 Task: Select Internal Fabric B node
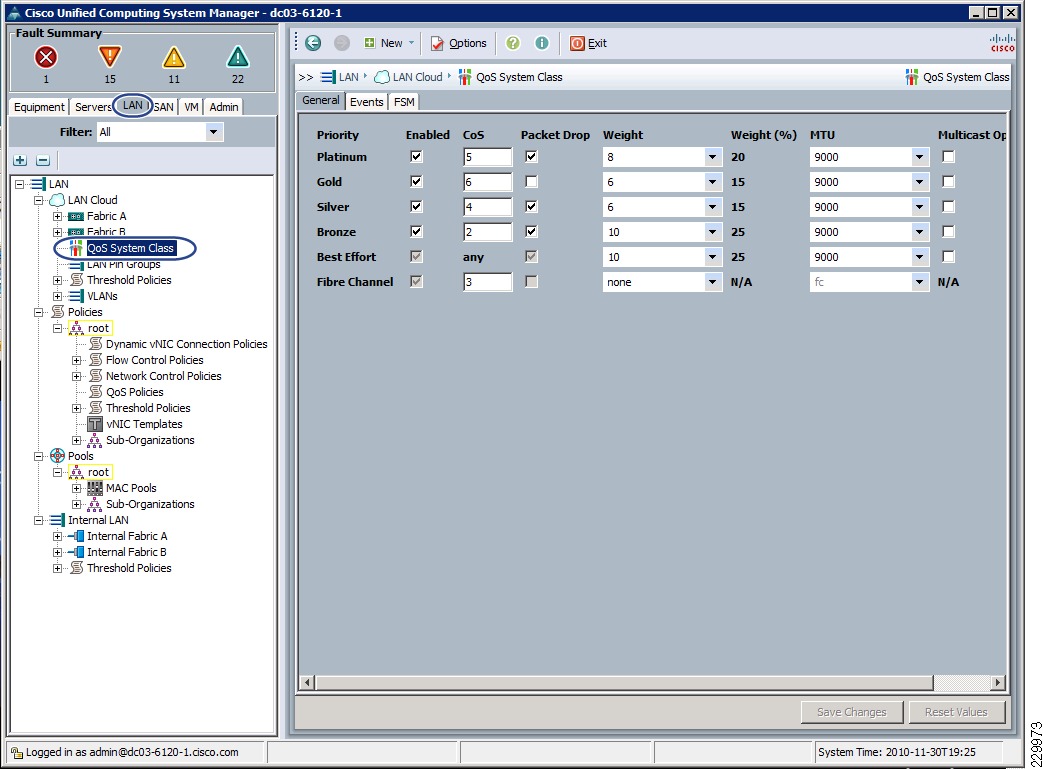[x=126, y=551]
